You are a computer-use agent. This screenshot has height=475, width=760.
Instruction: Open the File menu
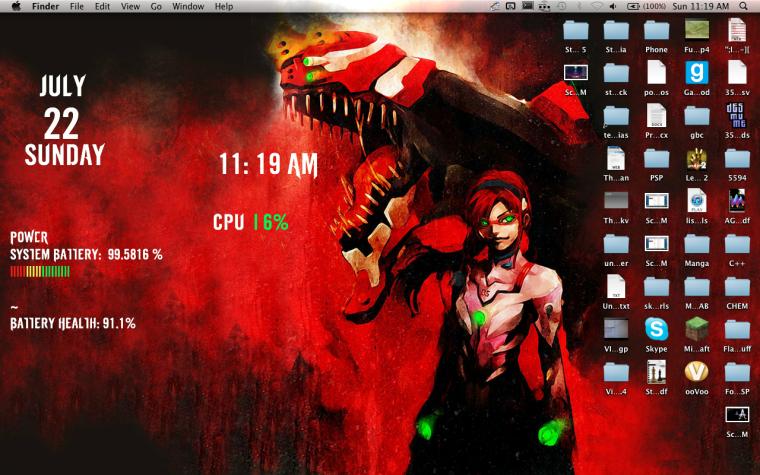click(x=77, y=6)
